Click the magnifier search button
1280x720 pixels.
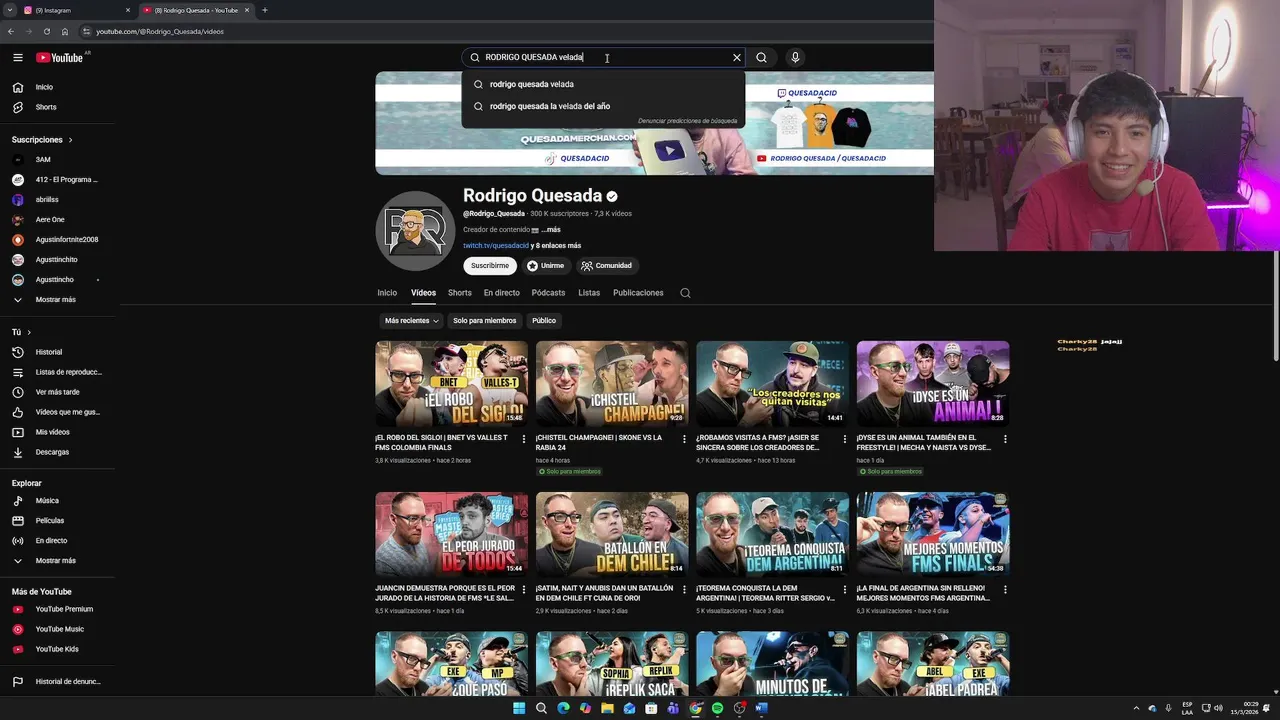point(761,57)
